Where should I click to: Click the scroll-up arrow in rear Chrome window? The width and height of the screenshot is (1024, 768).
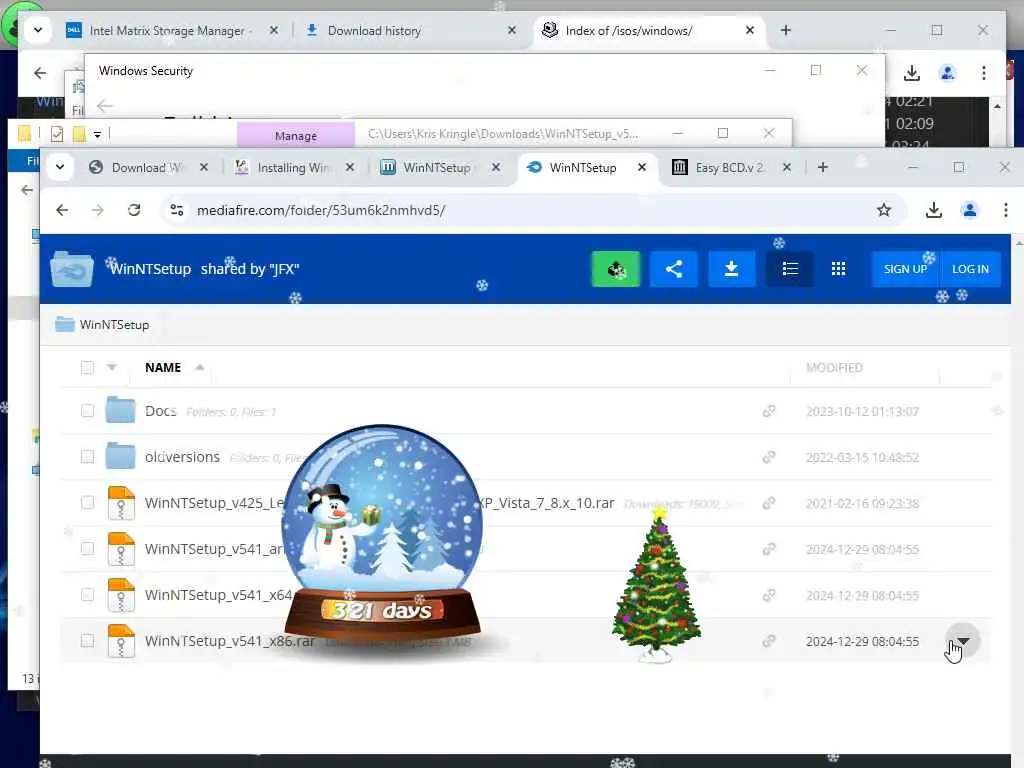tap(997, 106)
